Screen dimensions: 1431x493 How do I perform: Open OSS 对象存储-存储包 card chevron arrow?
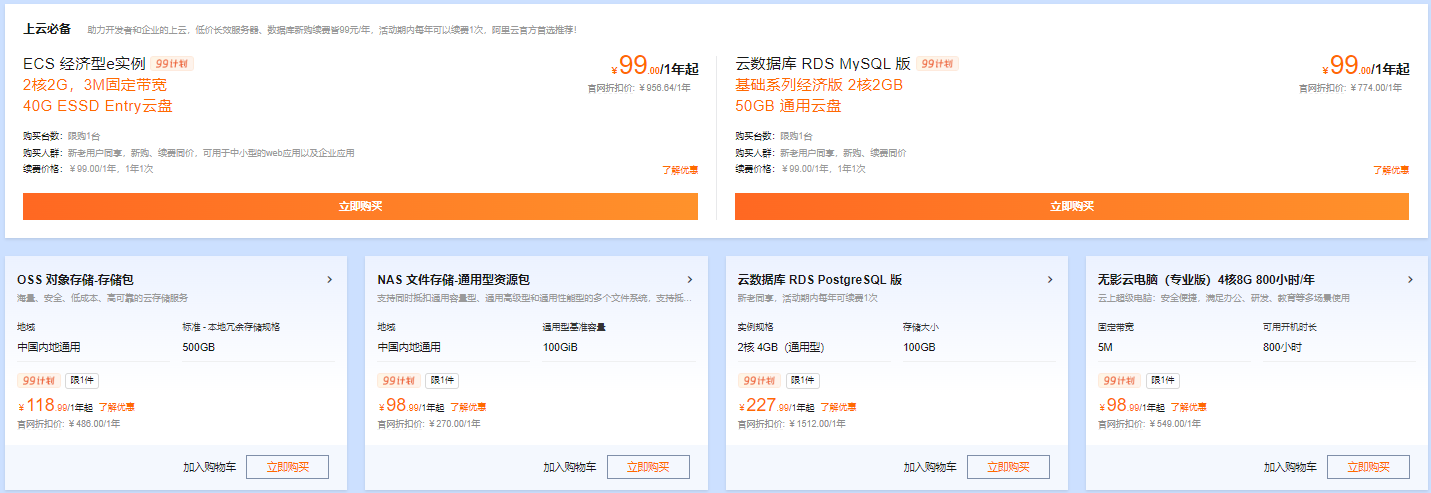coord(329,280)
